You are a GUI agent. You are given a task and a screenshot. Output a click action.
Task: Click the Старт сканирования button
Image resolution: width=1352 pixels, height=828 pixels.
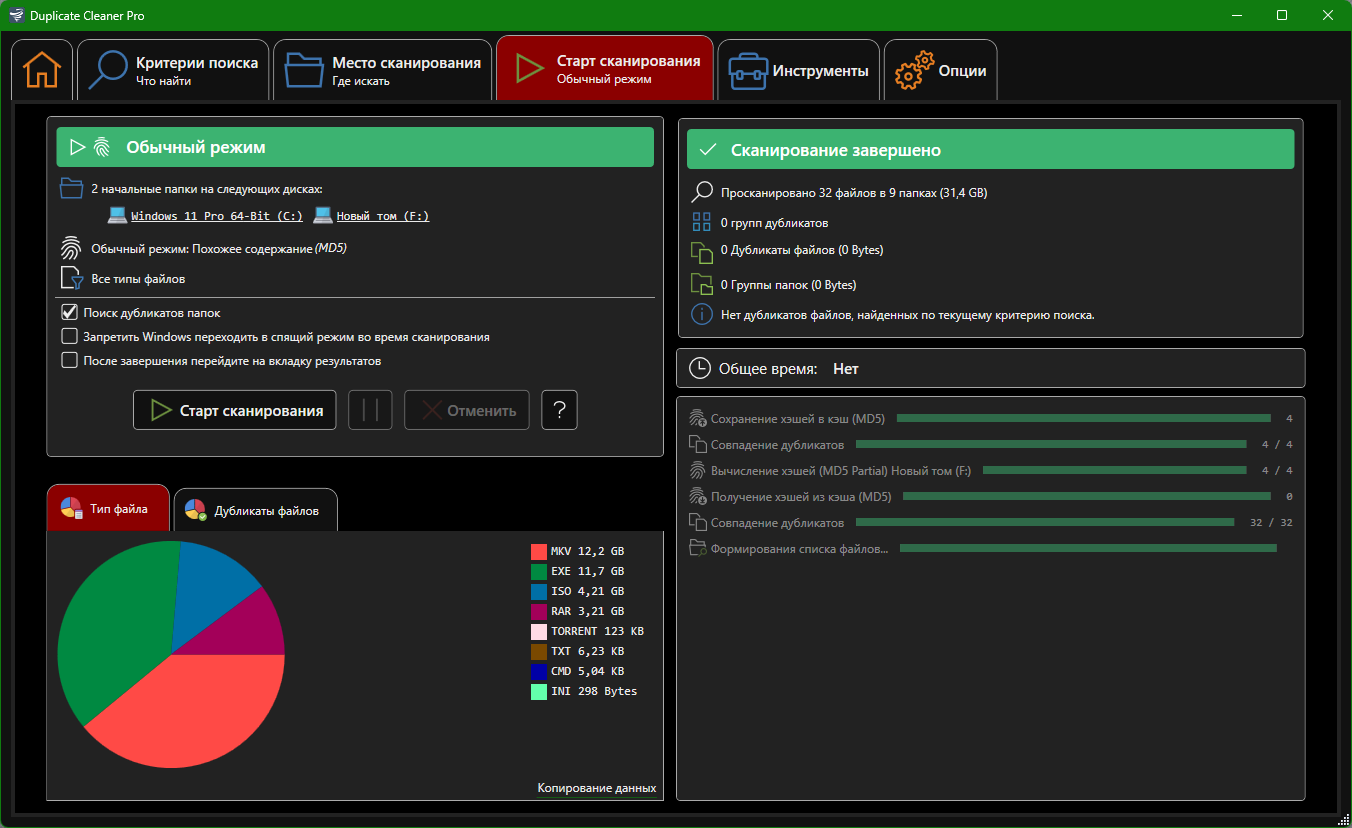coord(235,410)
